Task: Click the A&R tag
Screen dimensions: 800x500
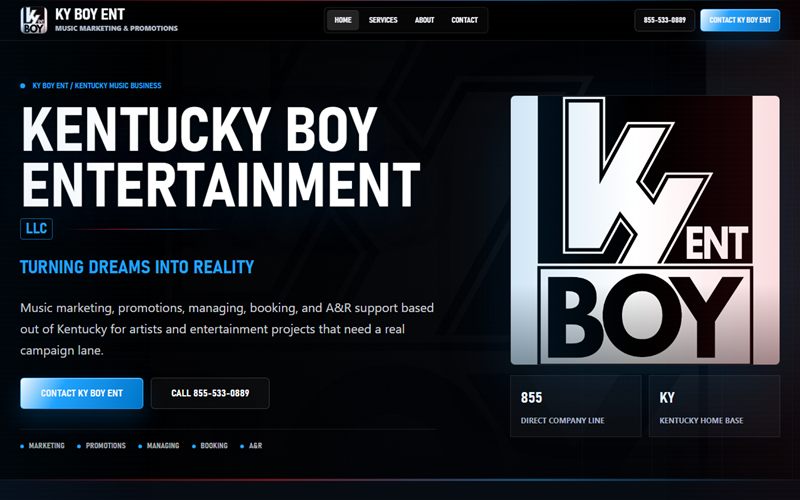Action: [x=255, y=446]
